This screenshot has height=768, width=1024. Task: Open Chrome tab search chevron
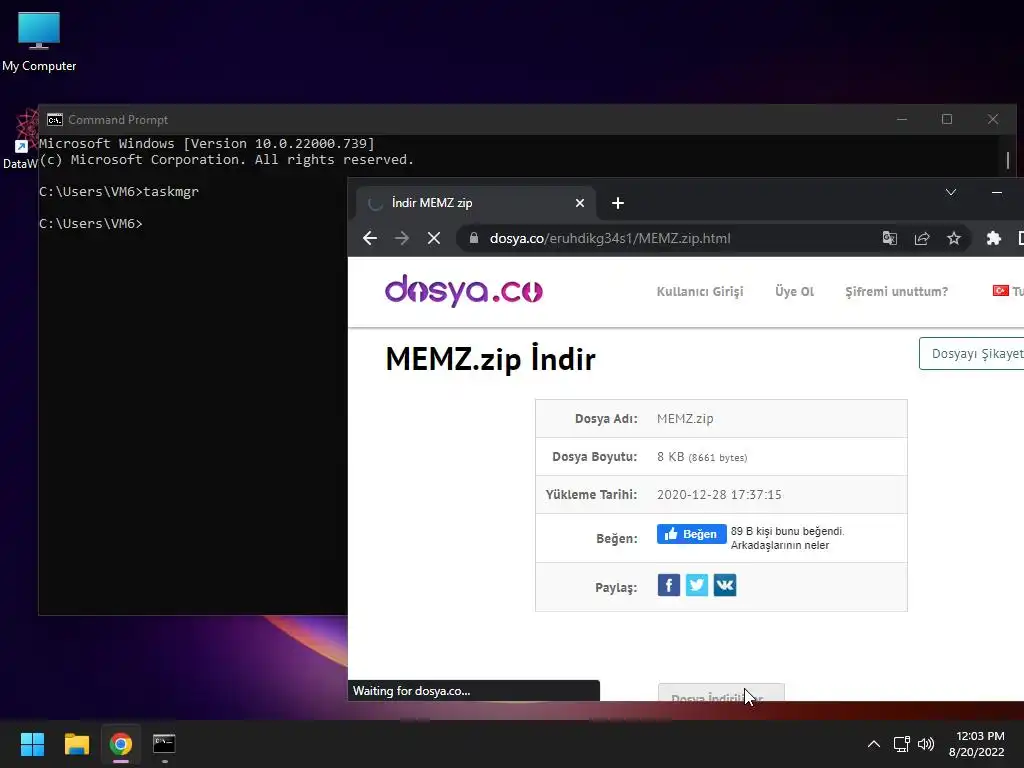coord(951,192)
